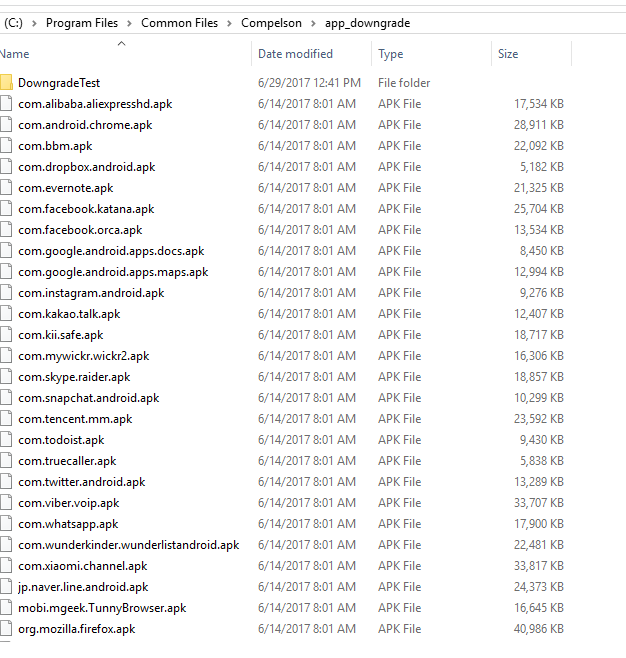Click file icon of com.mywickr.wickr2.apk

6,355
